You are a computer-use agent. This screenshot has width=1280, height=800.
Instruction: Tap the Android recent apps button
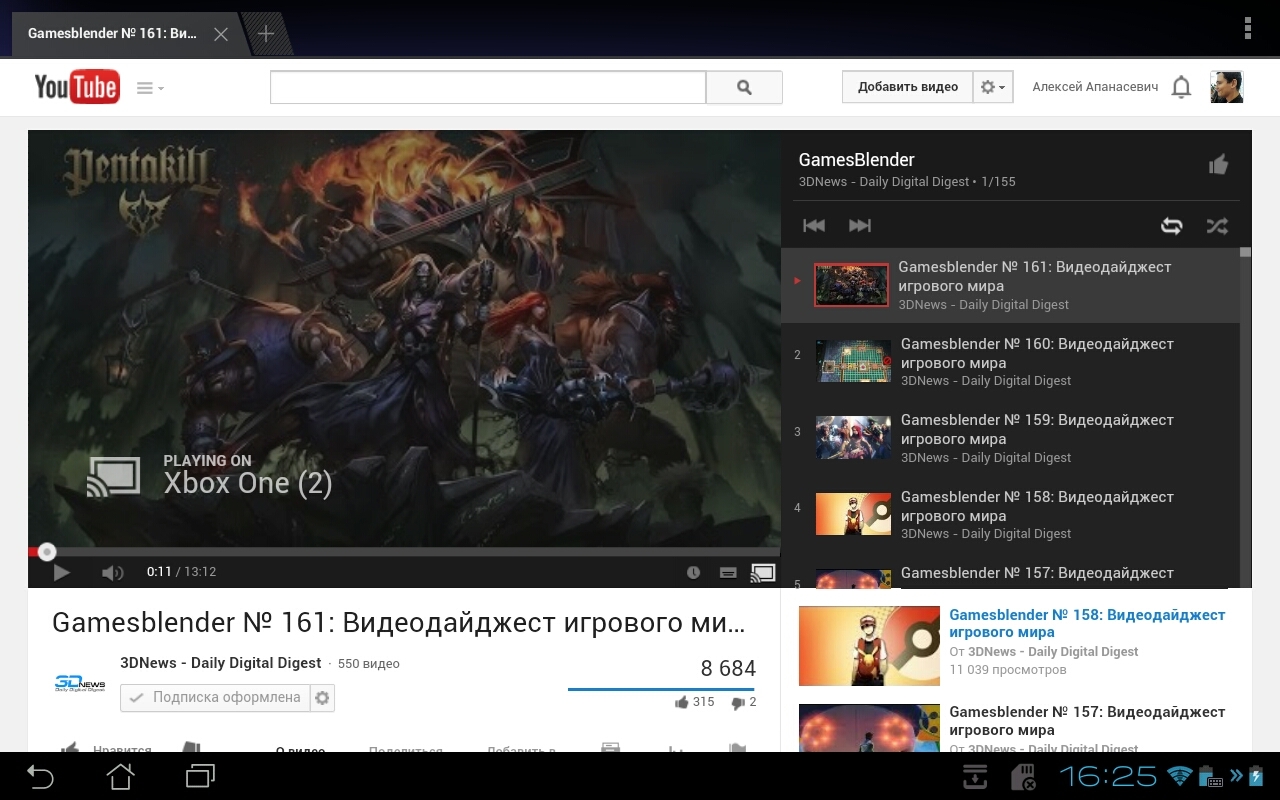point(201,776)
